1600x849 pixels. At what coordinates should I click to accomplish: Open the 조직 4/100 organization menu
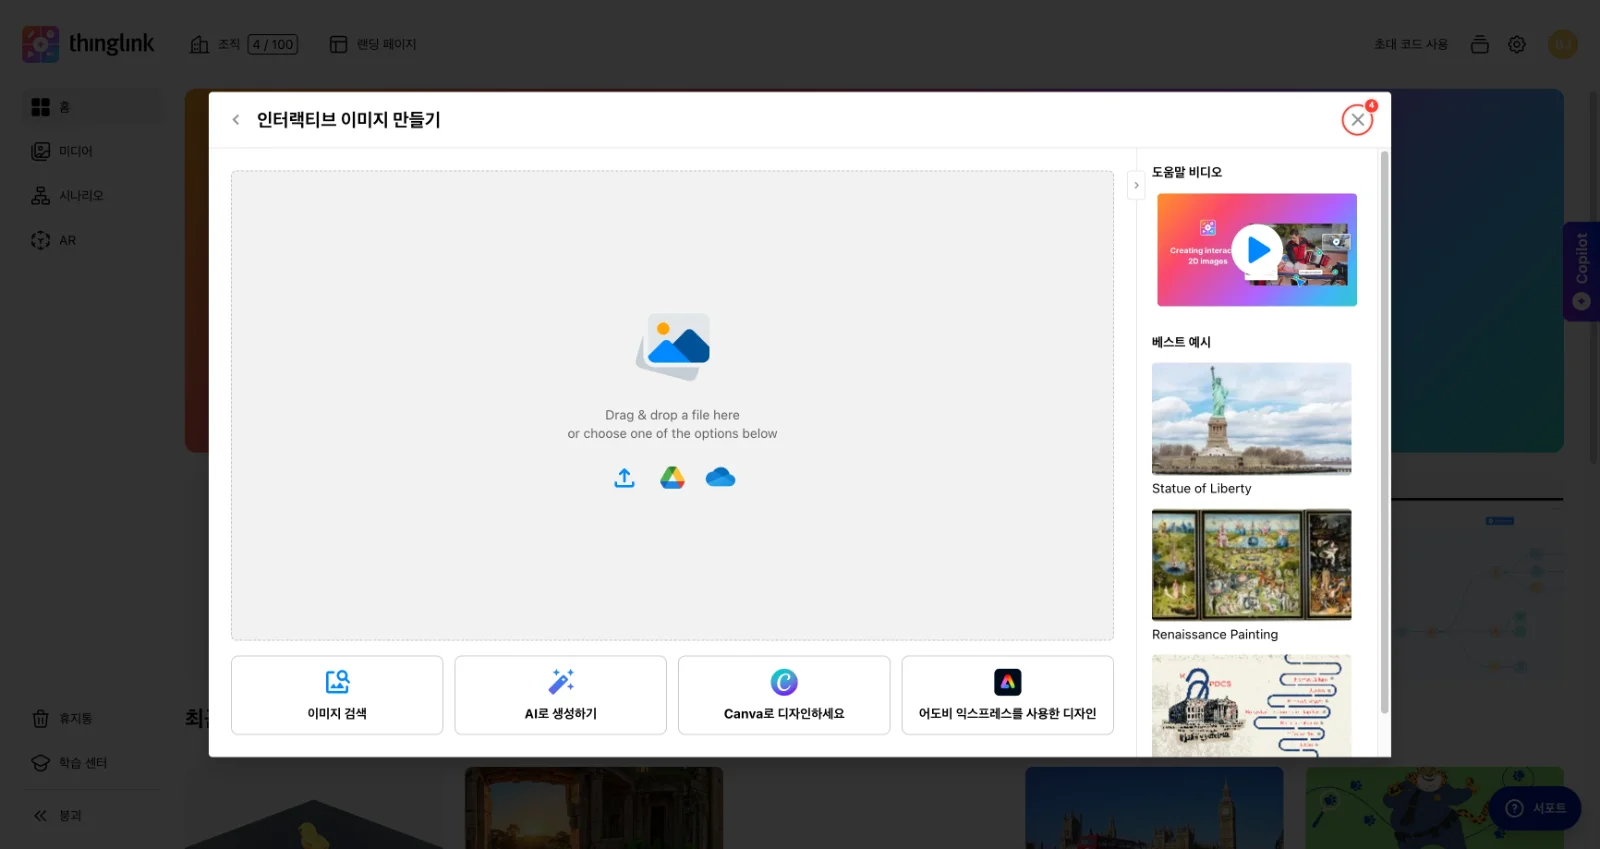tap(244, 44)
